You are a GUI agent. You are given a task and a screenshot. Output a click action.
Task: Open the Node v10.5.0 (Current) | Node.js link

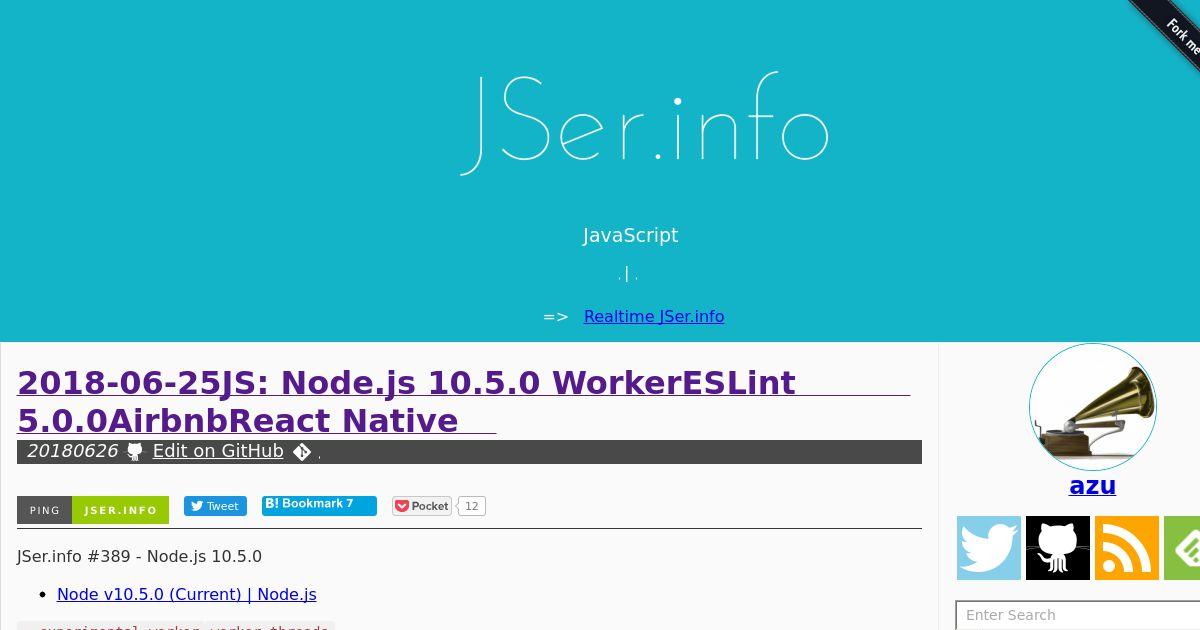coord(187,594)
